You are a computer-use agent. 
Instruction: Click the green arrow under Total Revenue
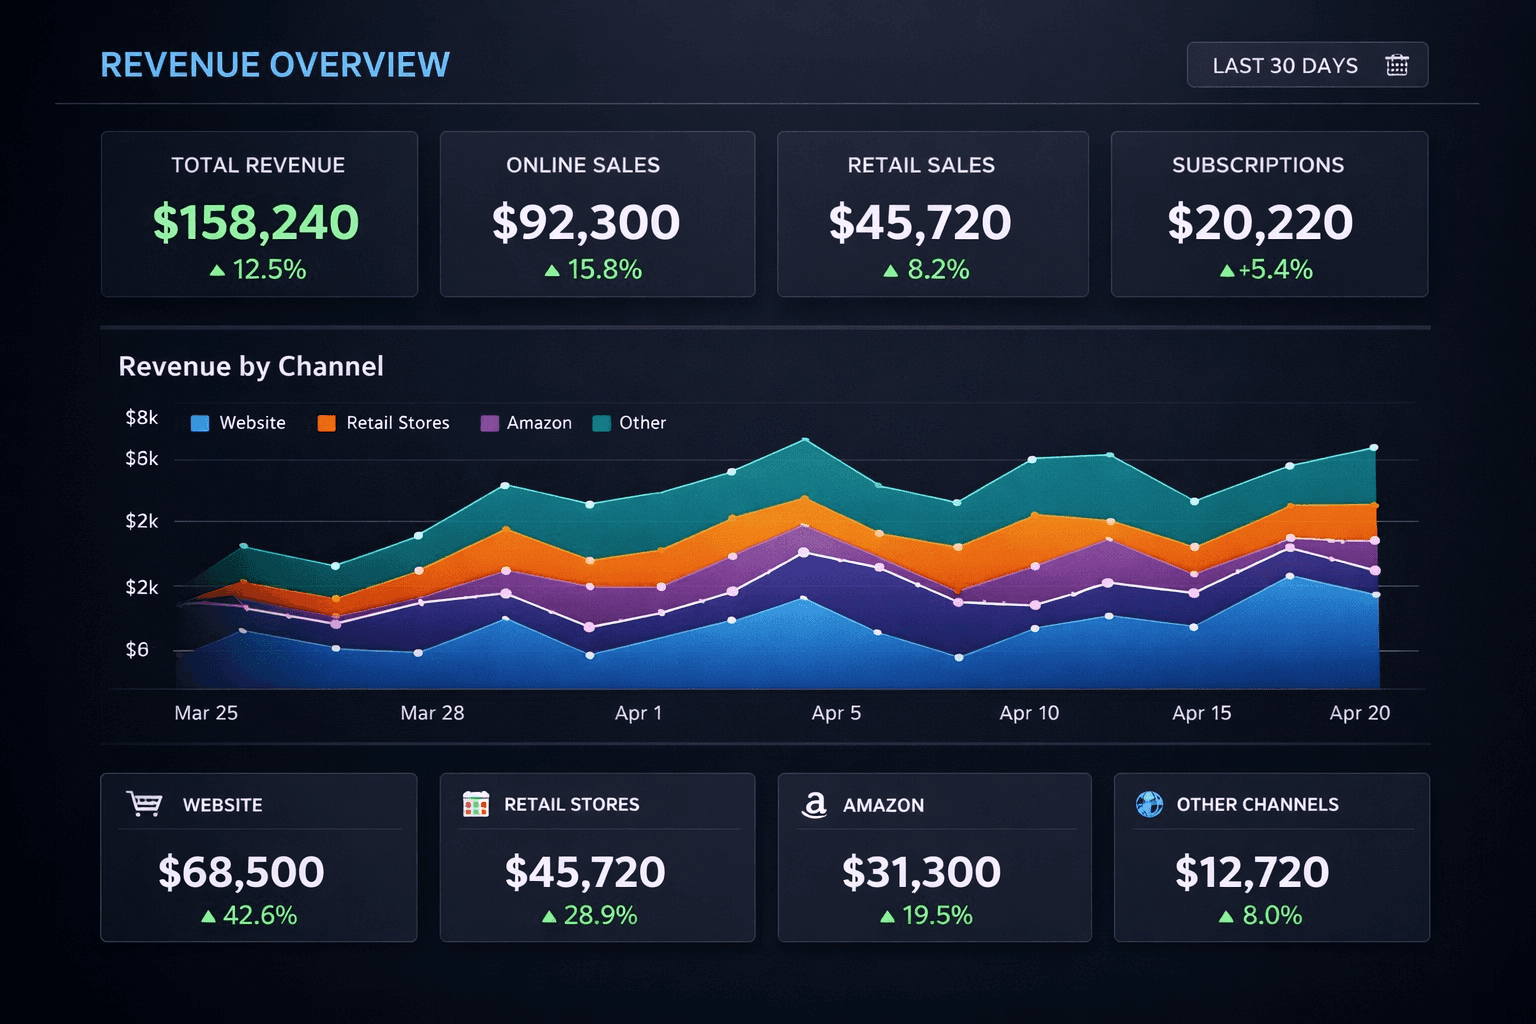point(217,270)
